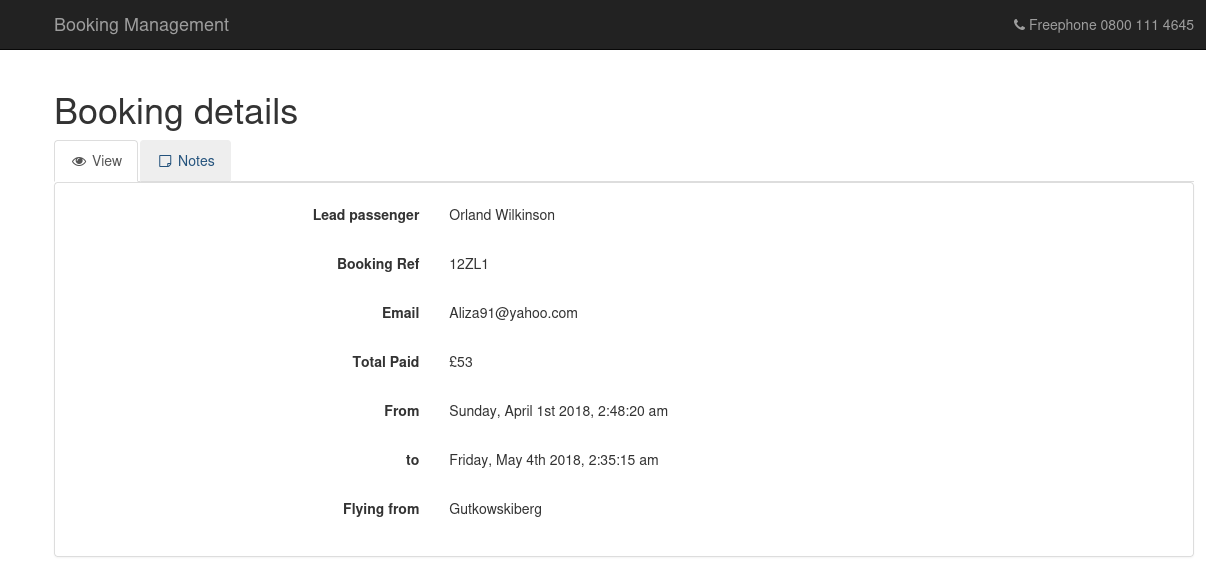Click the Email field label
This screenshot has height=569, width=1206.
coord(400,313)
